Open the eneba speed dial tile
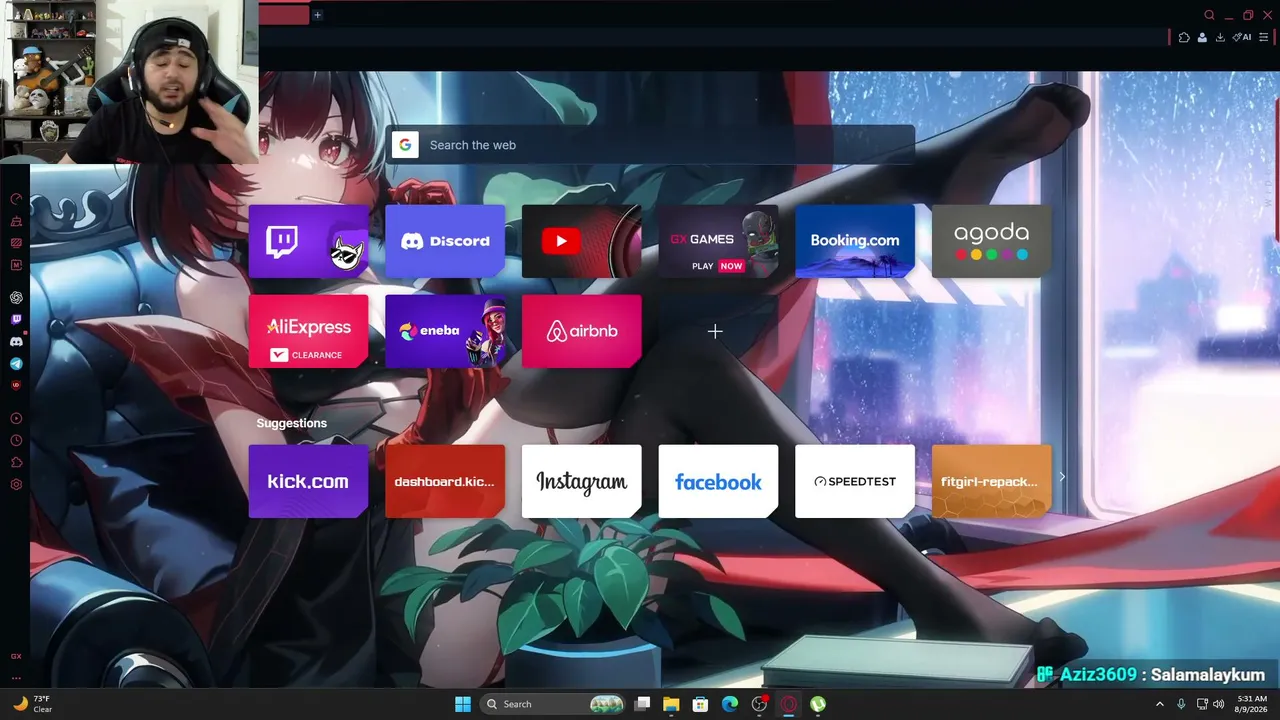Viewport: 1280px width, 720px height. click(x=445, y=331)
